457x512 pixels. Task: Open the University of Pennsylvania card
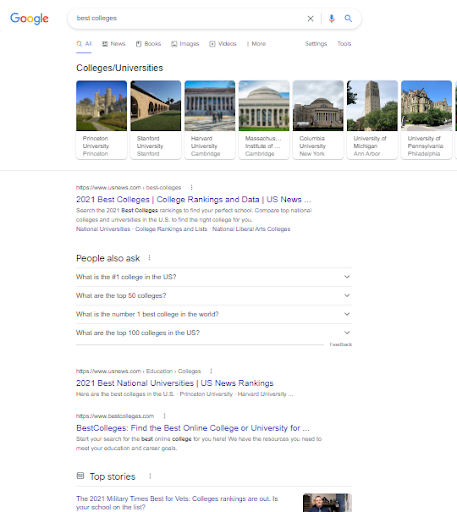coord(426,120)
